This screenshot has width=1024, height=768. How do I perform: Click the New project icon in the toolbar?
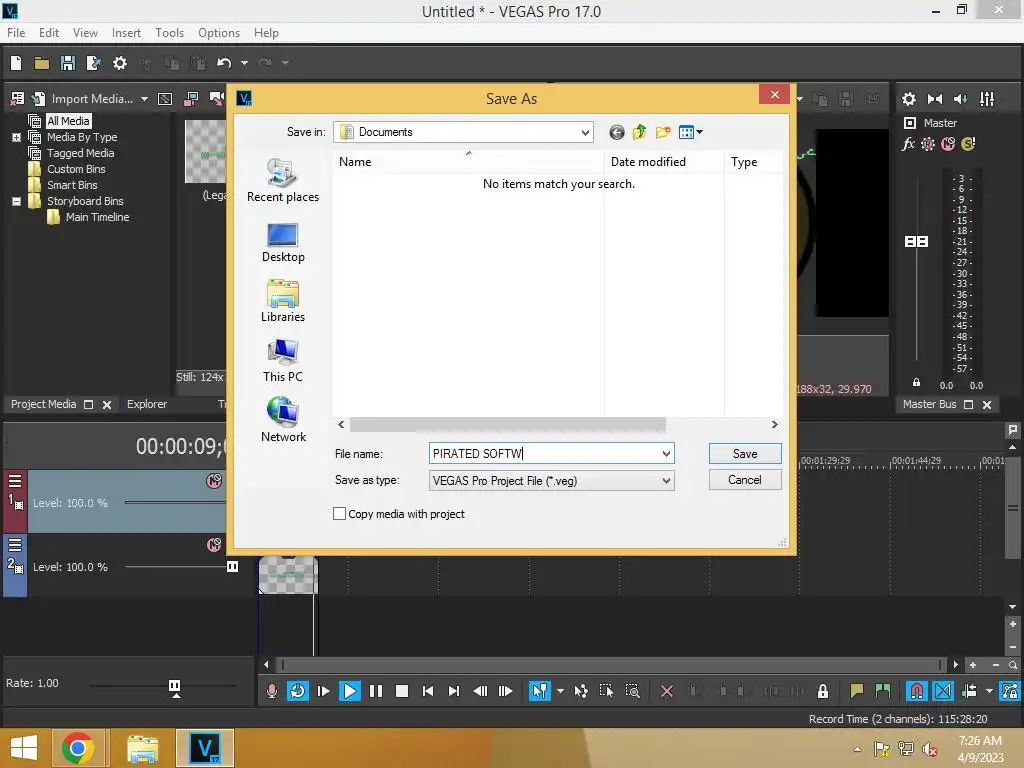click(16, 63)
